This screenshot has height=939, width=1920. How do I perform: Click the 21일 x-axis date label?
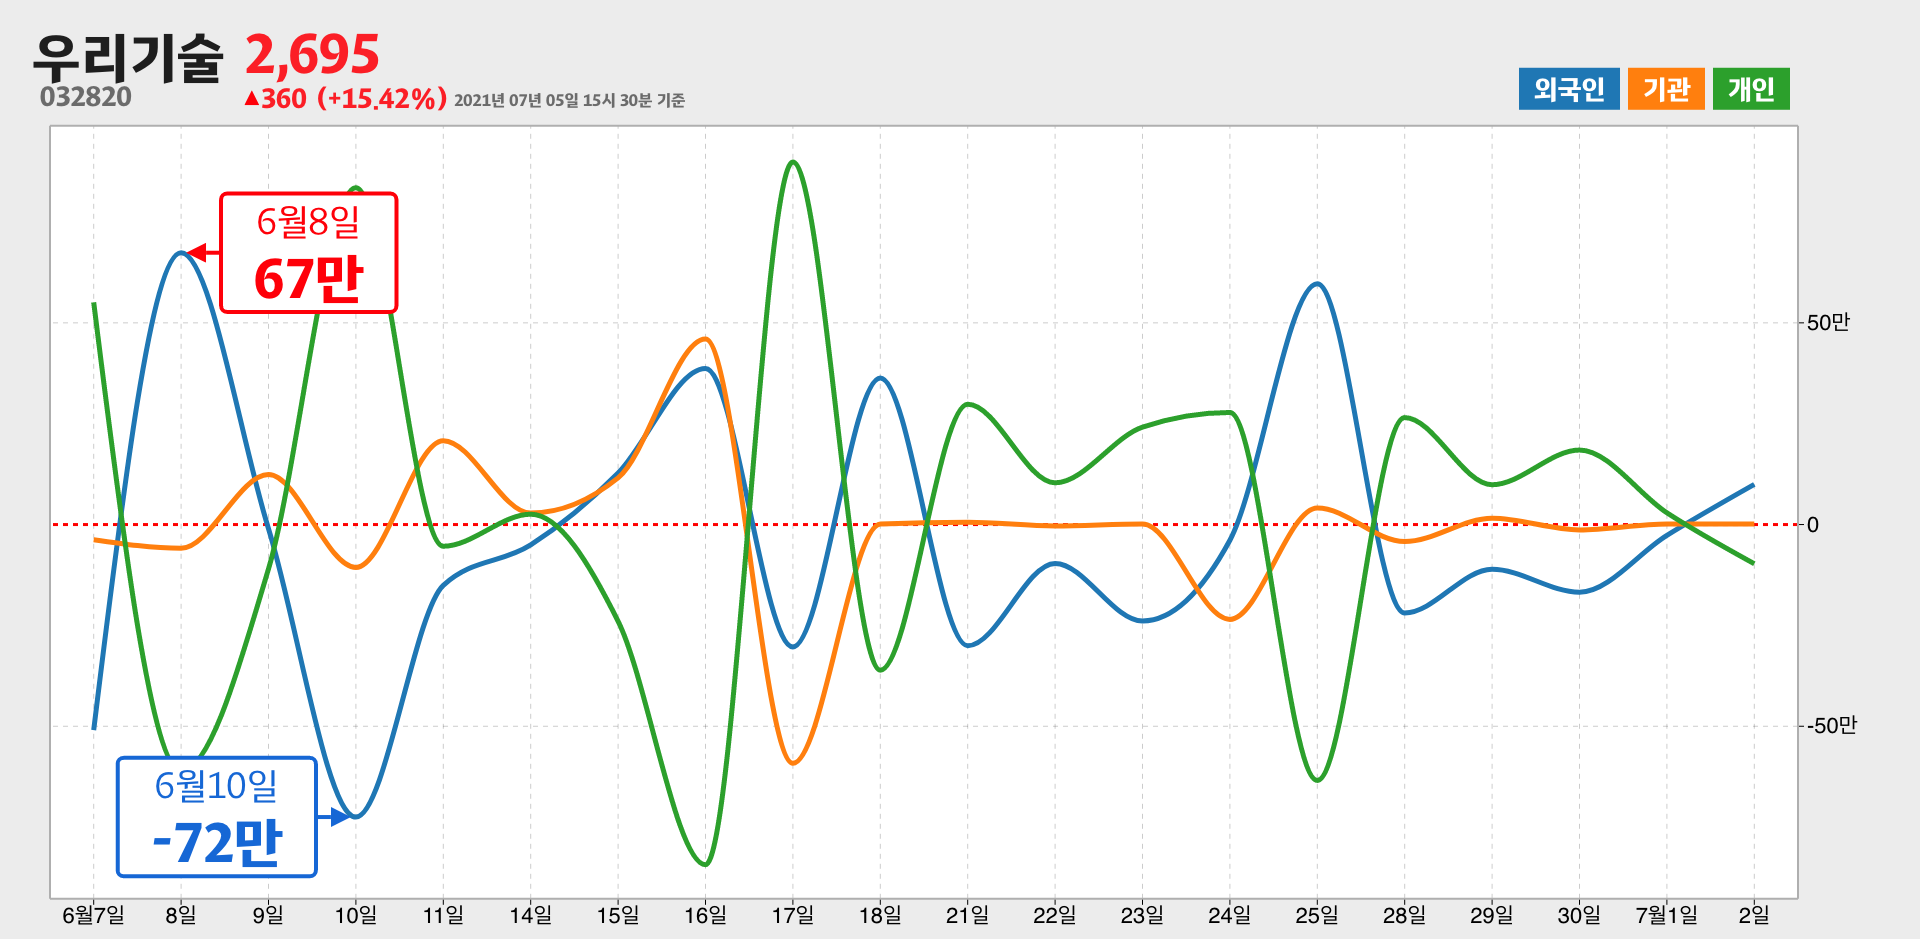pyautogui.click(x=967, y=914)
